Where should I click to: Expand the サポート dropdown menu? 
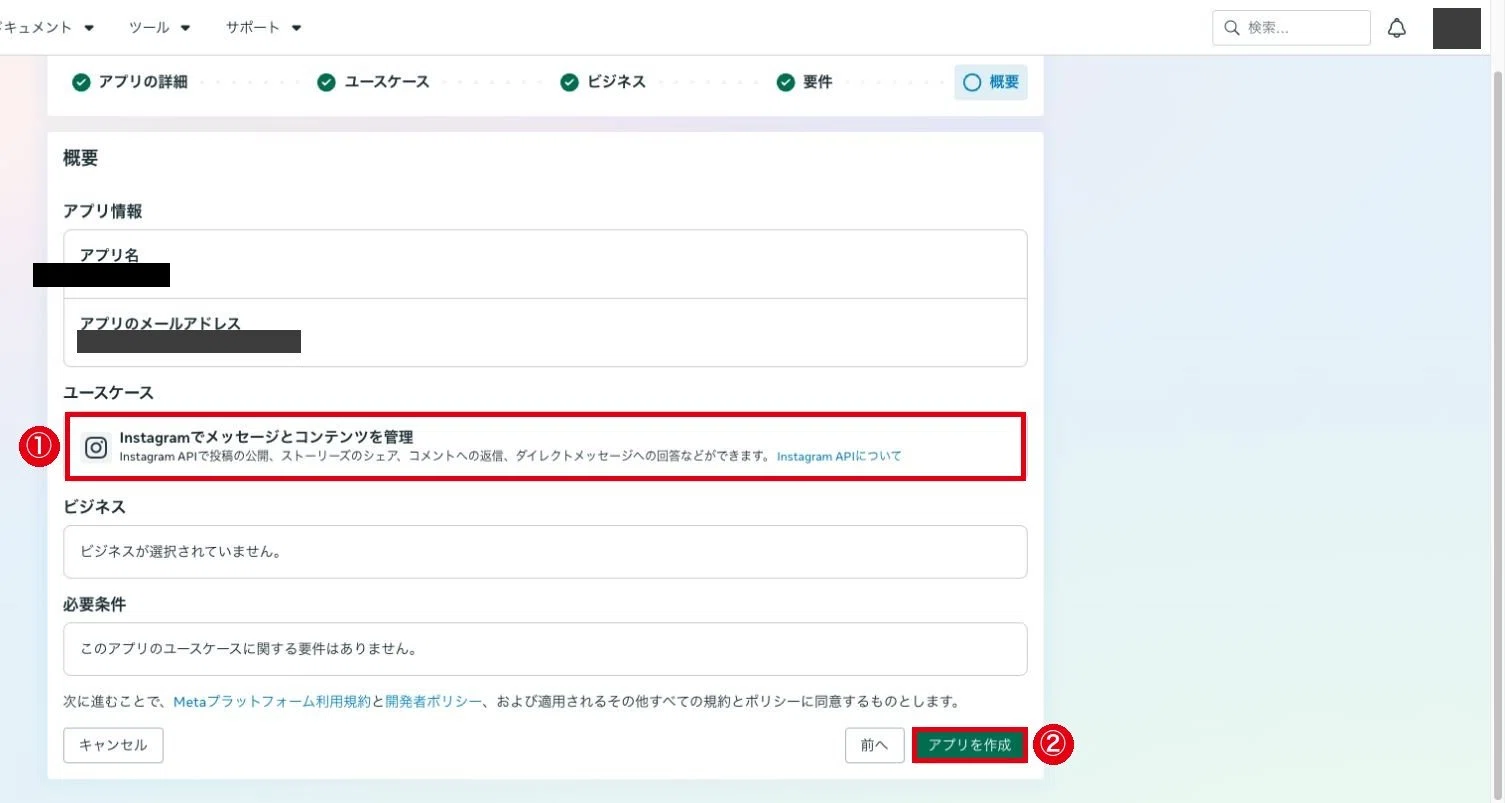coord(264,27)
